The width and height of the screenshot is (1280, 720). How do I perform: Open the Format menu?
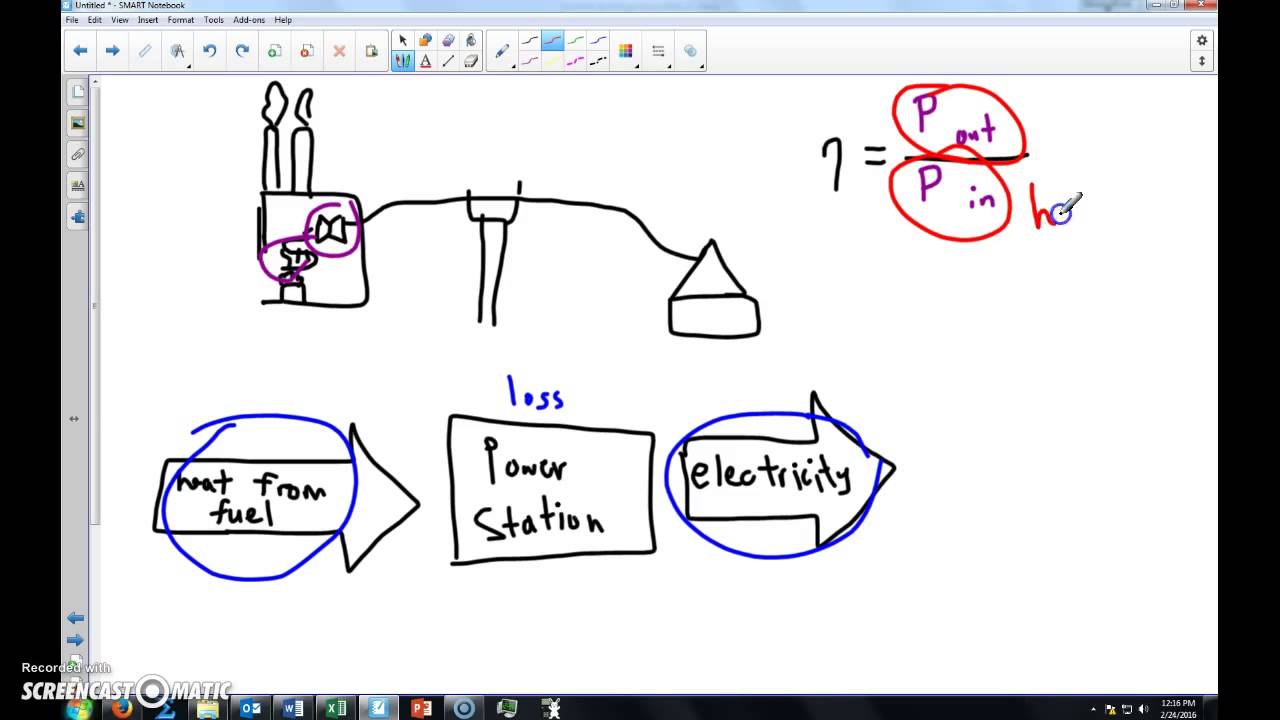(x=181, y=20)
